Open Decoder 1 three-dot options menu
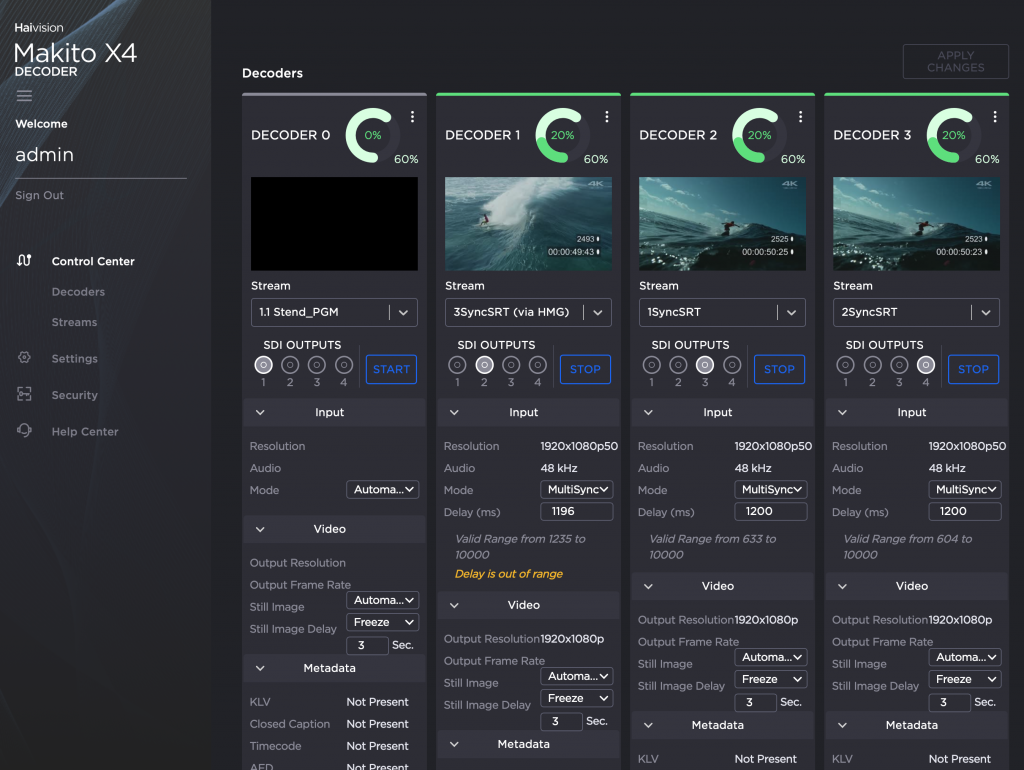1024x770 pixels. pos(607,117)
